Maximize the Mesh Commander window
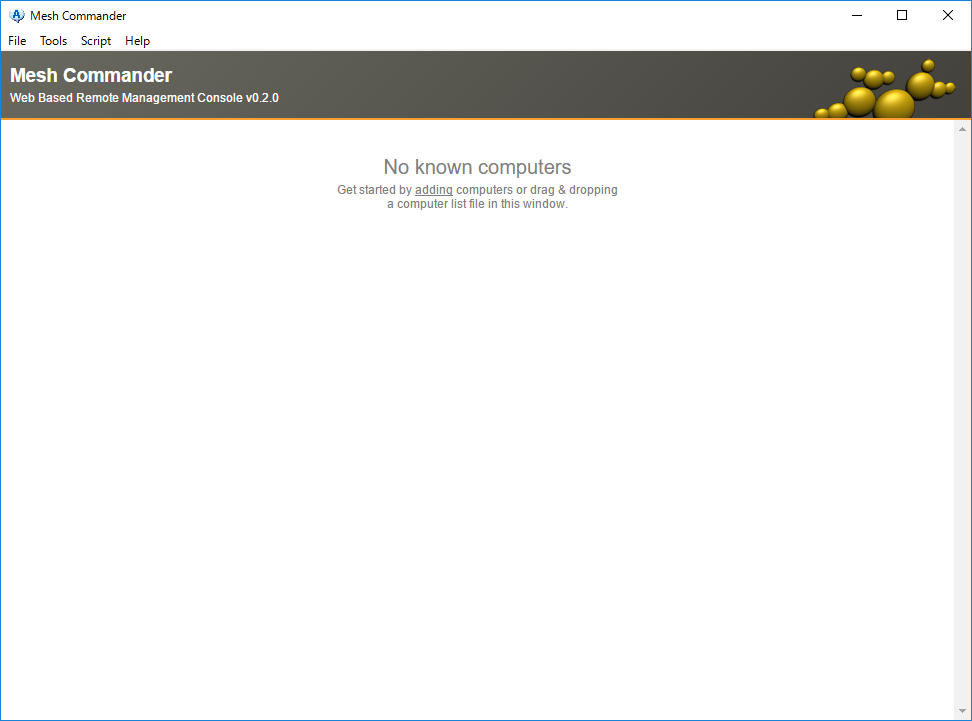 [x=902, y=15]
